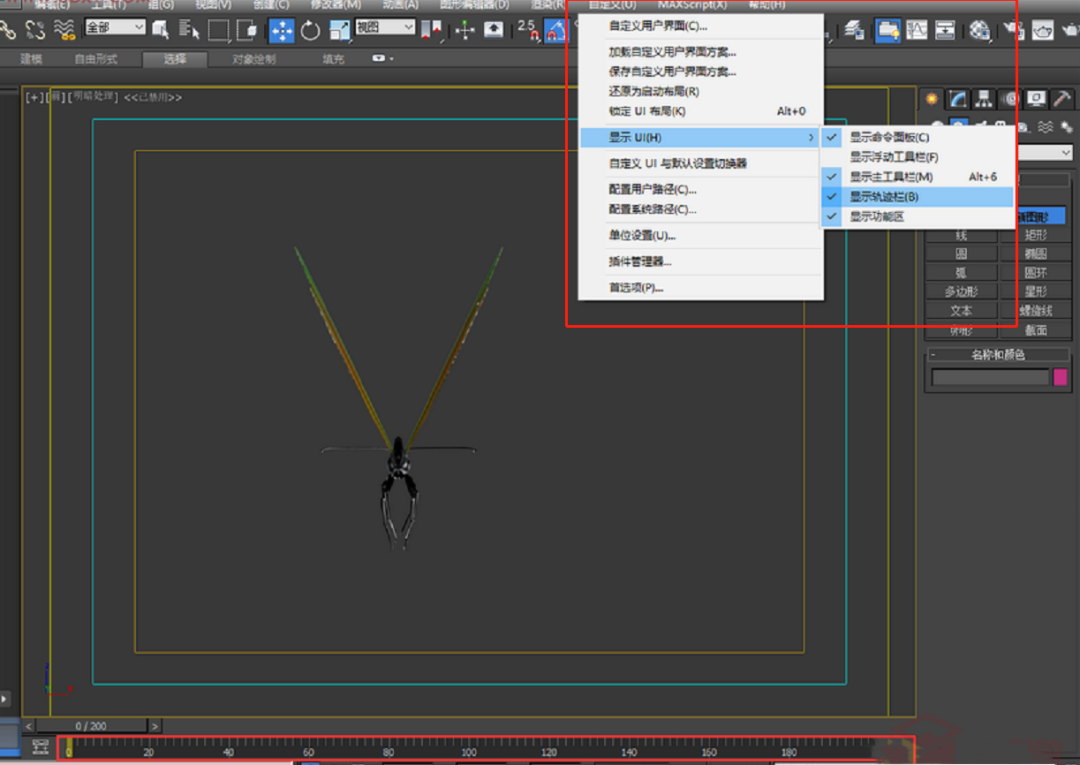Open the ribbon options dropdown after 填充

383,59
